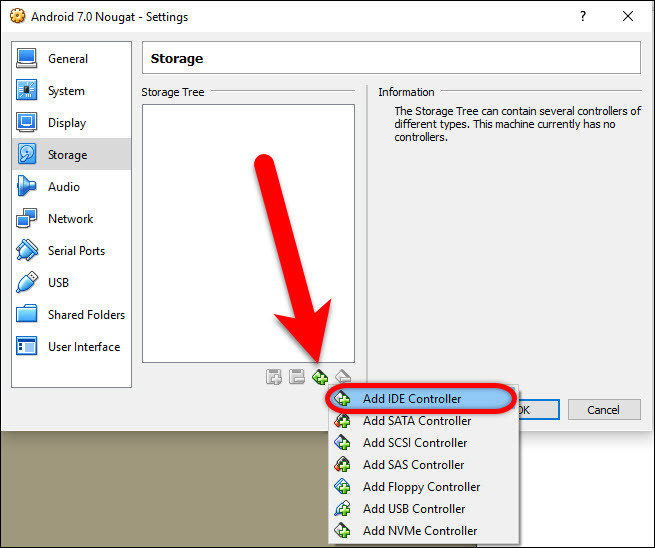Image resolution: width=655 pixels, height=548 pixels.
Task: Click the icon beside Add NVMe Controller
Action: point(343,530)
